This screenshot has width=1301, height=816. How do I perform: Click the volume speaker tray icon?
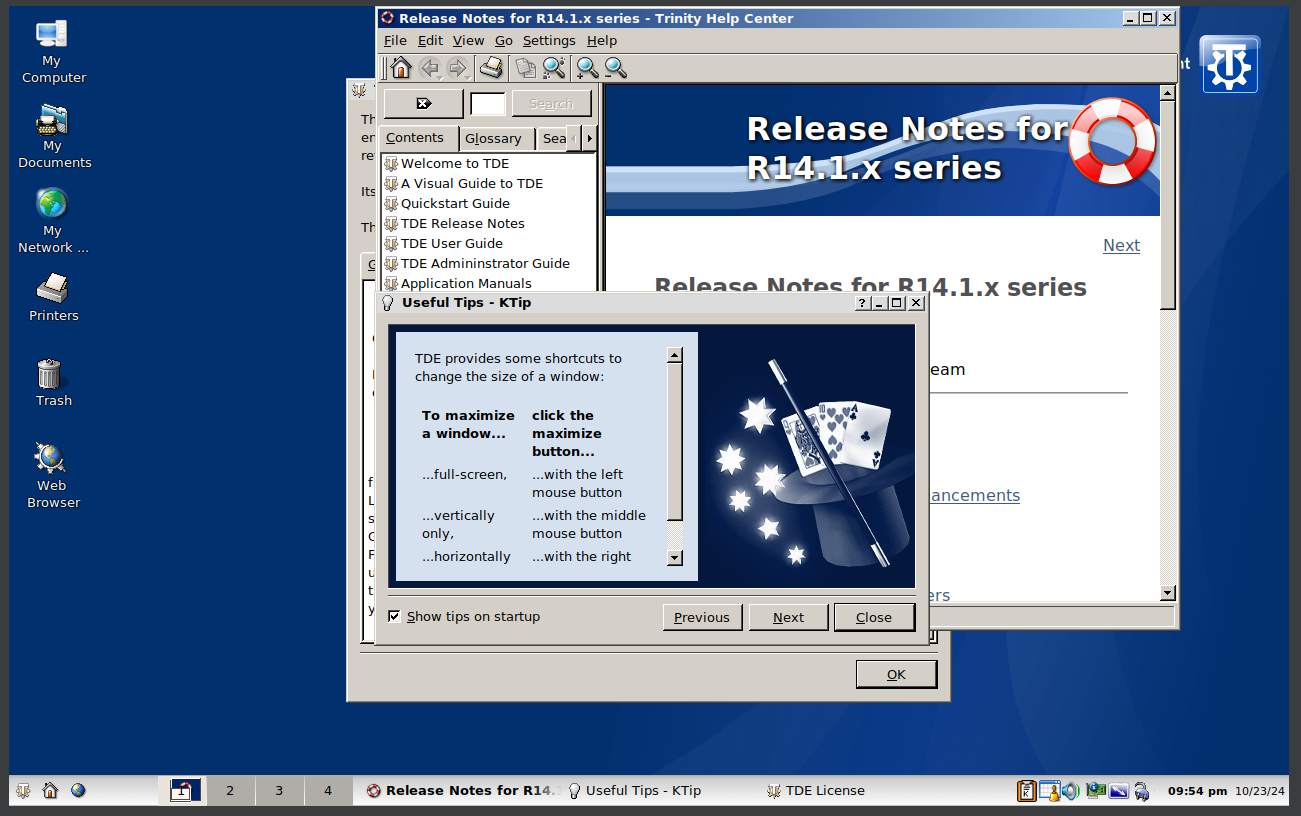click(x=1071, y=791)
